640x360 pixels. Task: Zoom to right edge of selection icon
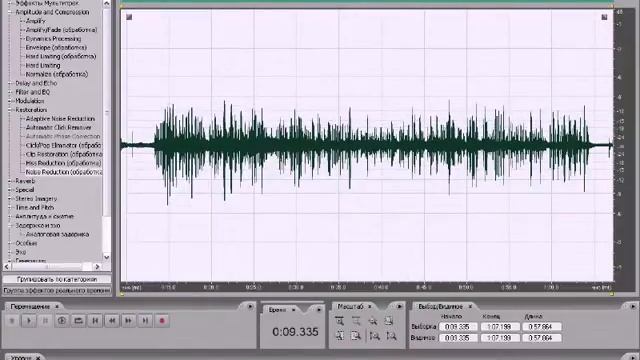click(x=356, y=336)
